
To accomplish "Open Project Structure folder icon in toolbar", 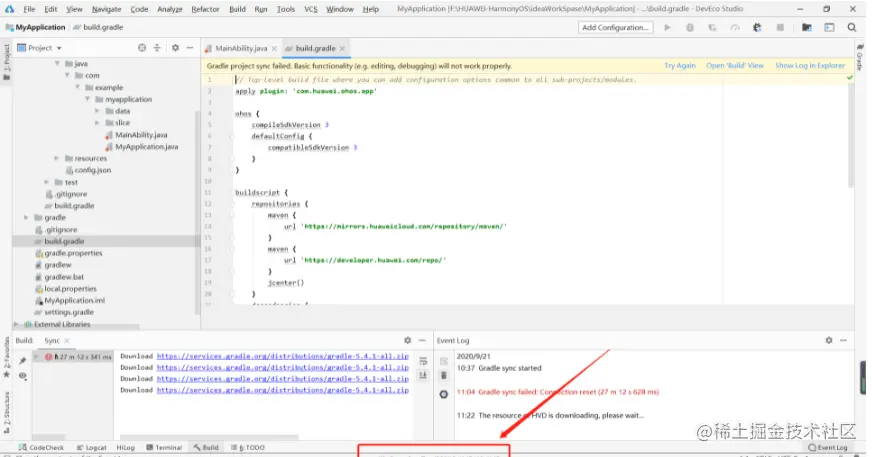I will pyautogui.click(x=806, y=27).
